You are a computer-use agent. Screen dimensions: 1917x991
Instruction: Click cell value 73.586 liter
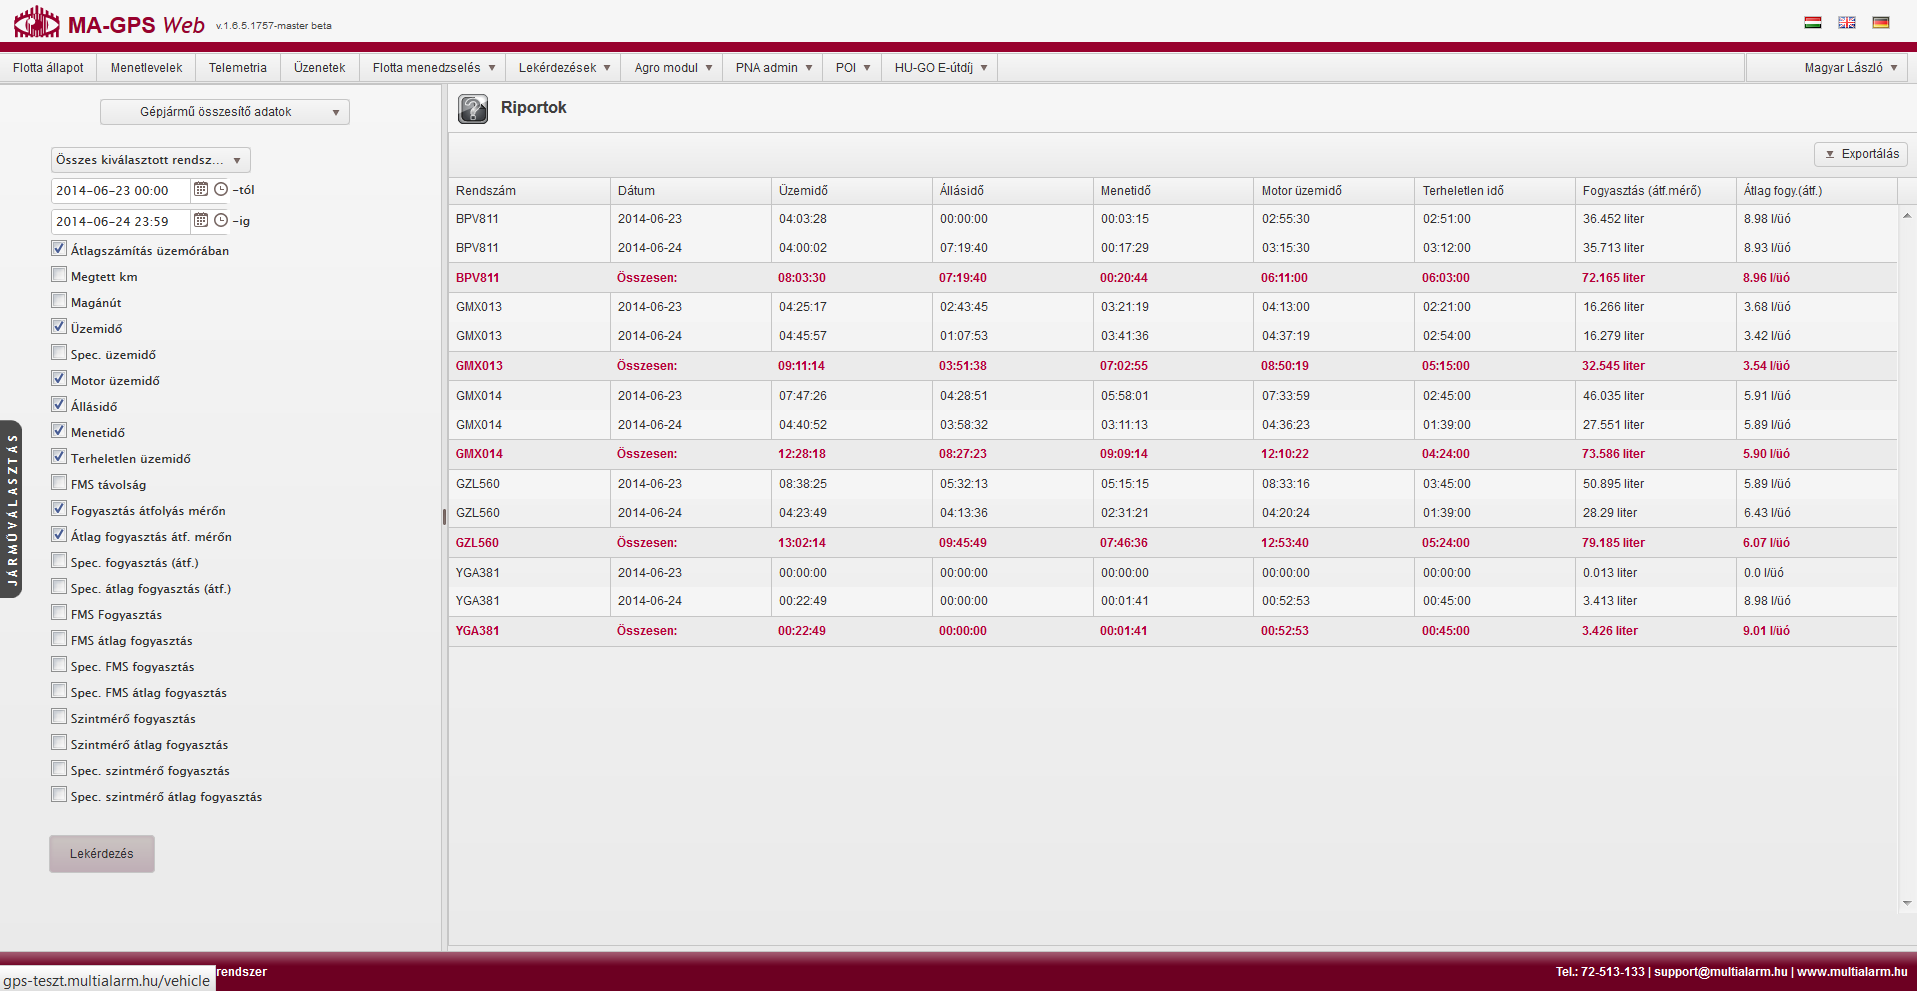click(x=1613, y=454)
